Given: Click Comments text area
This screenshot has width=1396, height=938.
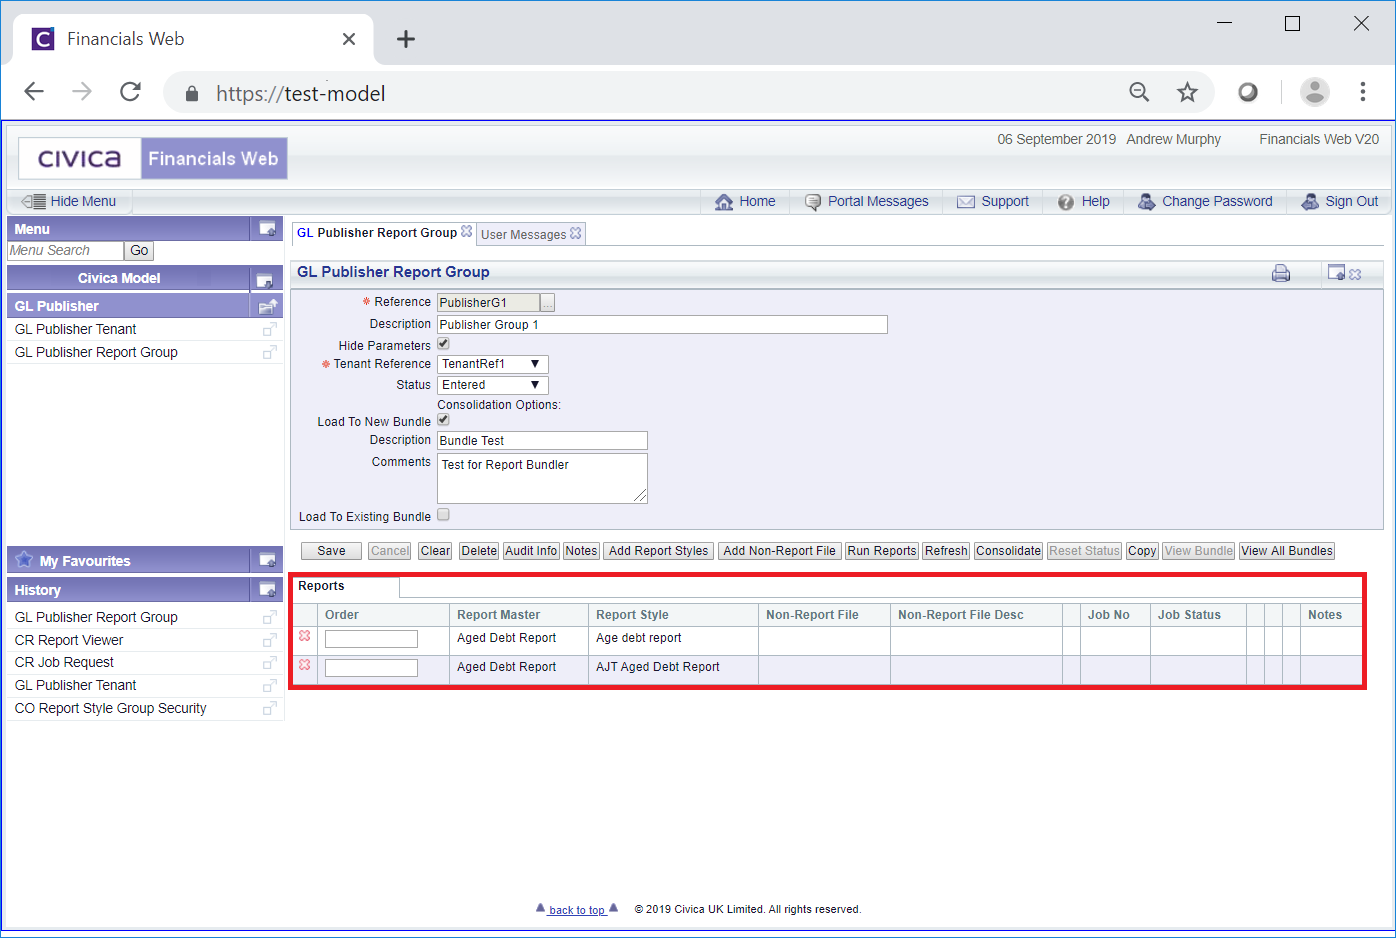Looking at the screenshot, I should coord(542,478).
